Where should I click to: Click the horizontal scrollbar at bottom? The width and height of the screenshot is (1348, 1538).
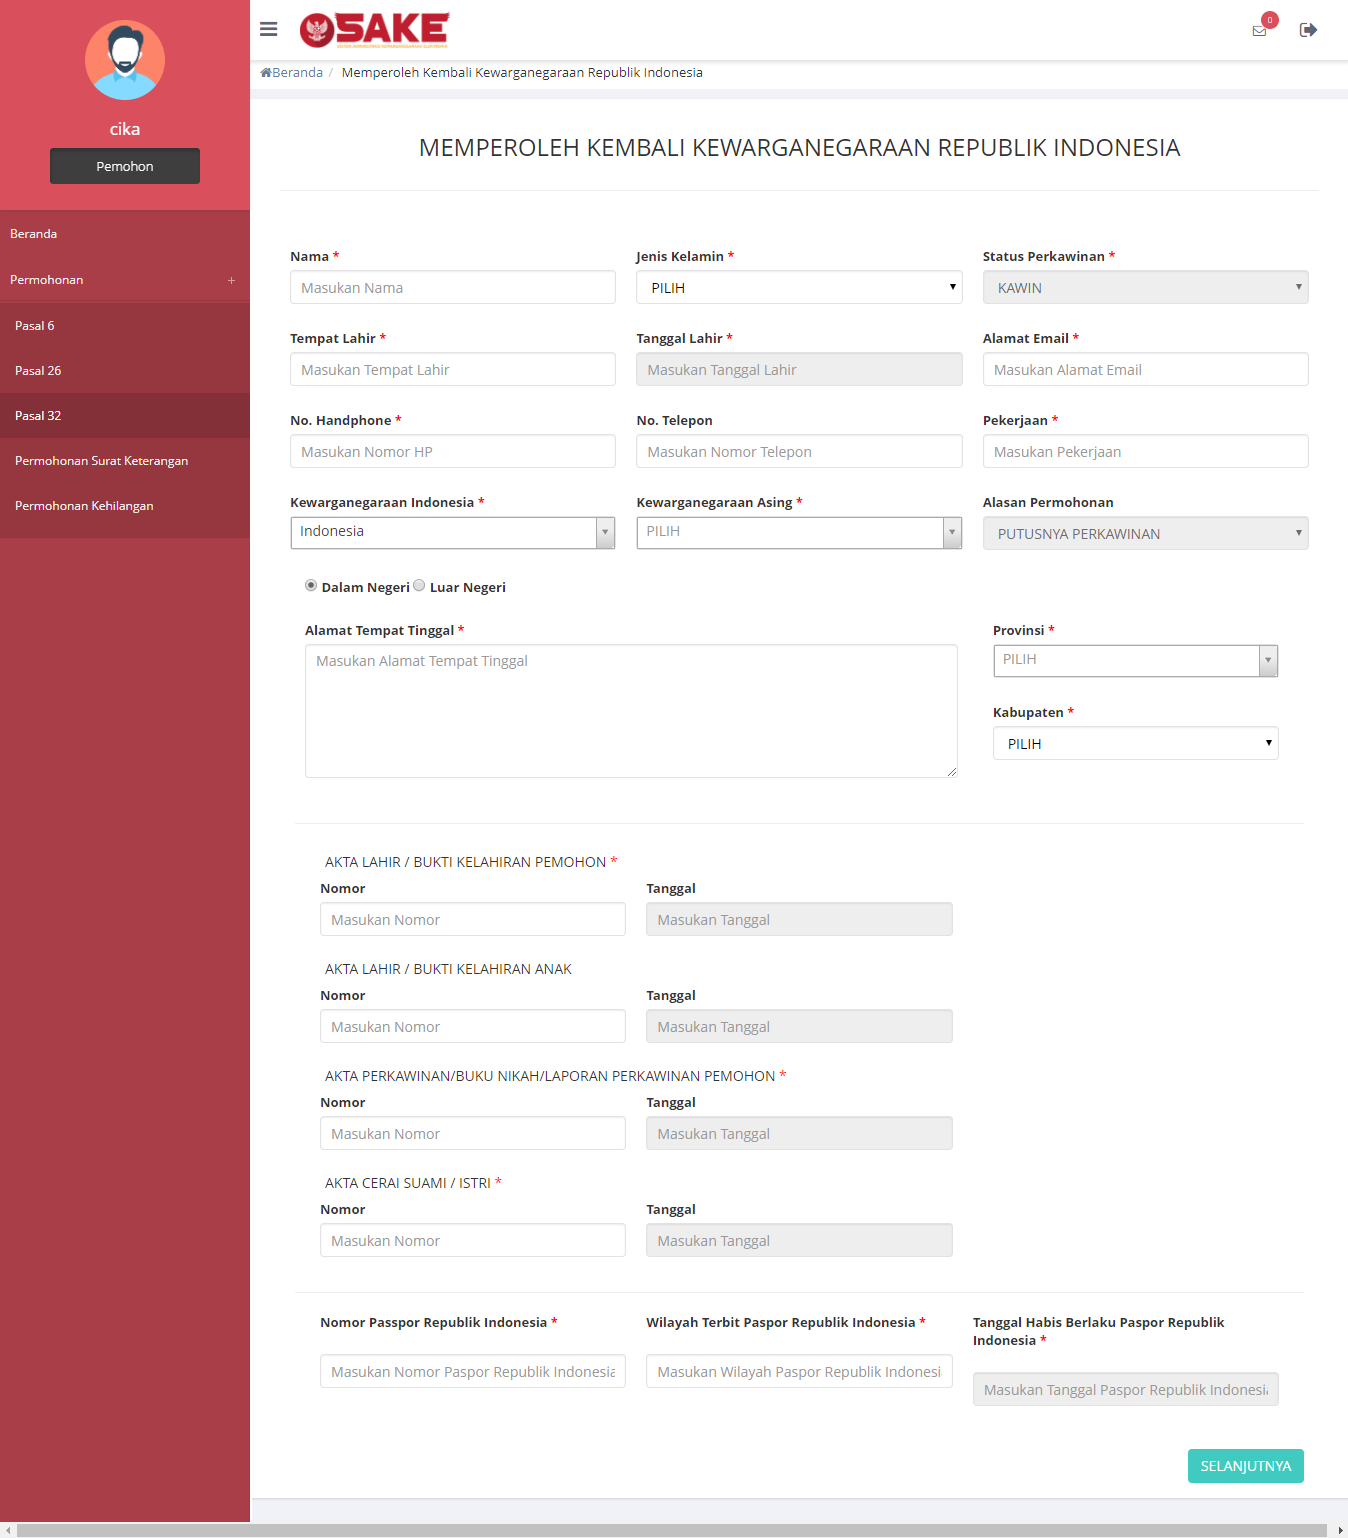[x=672, y=1530]
